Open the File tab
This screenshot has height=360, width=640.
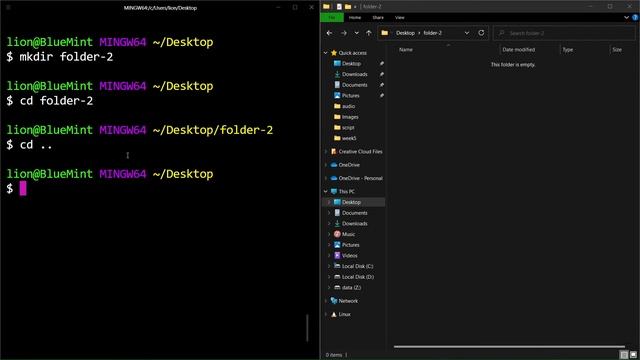(x=332, y=18)
